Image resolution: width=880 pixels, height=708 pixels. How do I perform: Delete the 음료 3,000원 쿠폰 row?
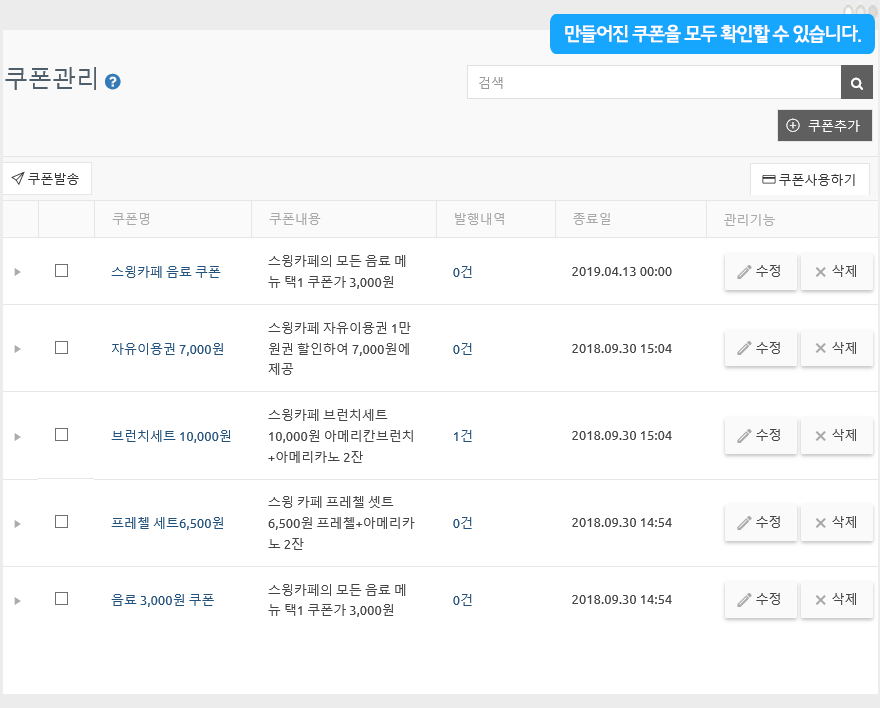[836, 600]
